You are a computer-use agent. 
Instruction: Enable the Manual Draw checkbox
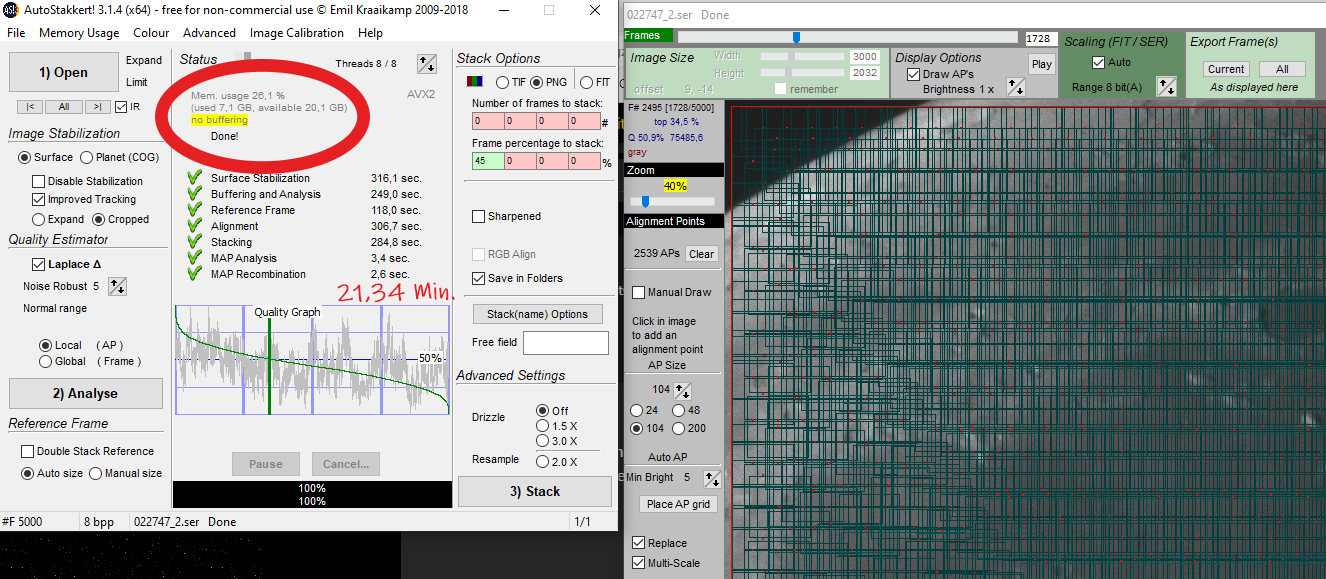[638, 292]
